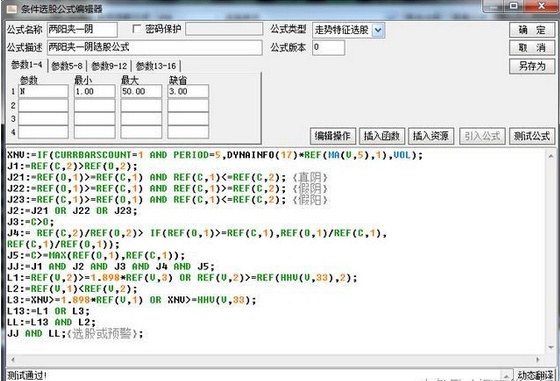Click the 公式描述 description field
The image size is (560, 381).
pyautogui.click(x=154, y=47)
